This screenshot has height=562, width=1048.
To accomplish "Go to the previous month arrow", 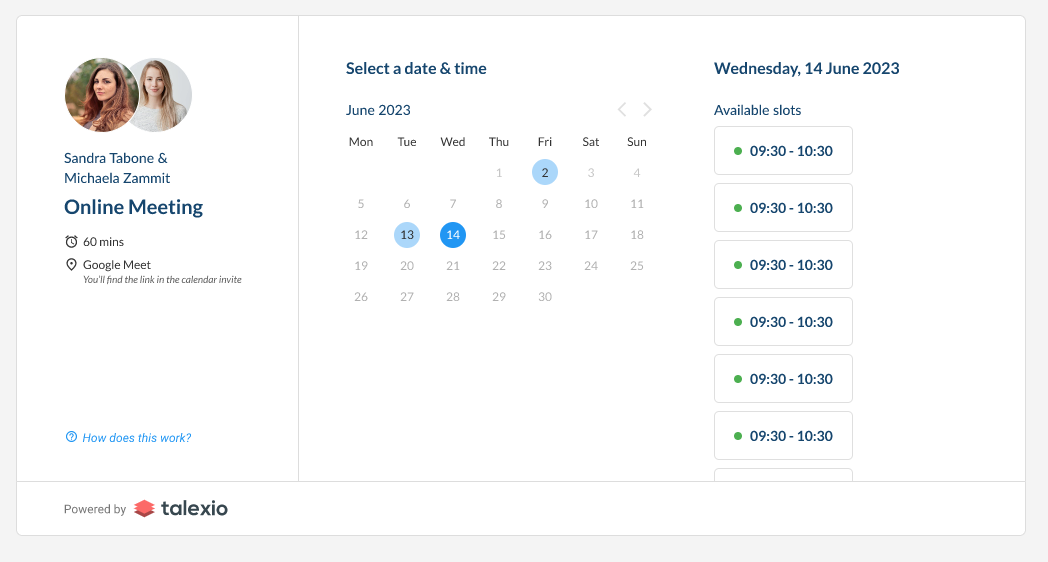I will (x=622, y=110).
